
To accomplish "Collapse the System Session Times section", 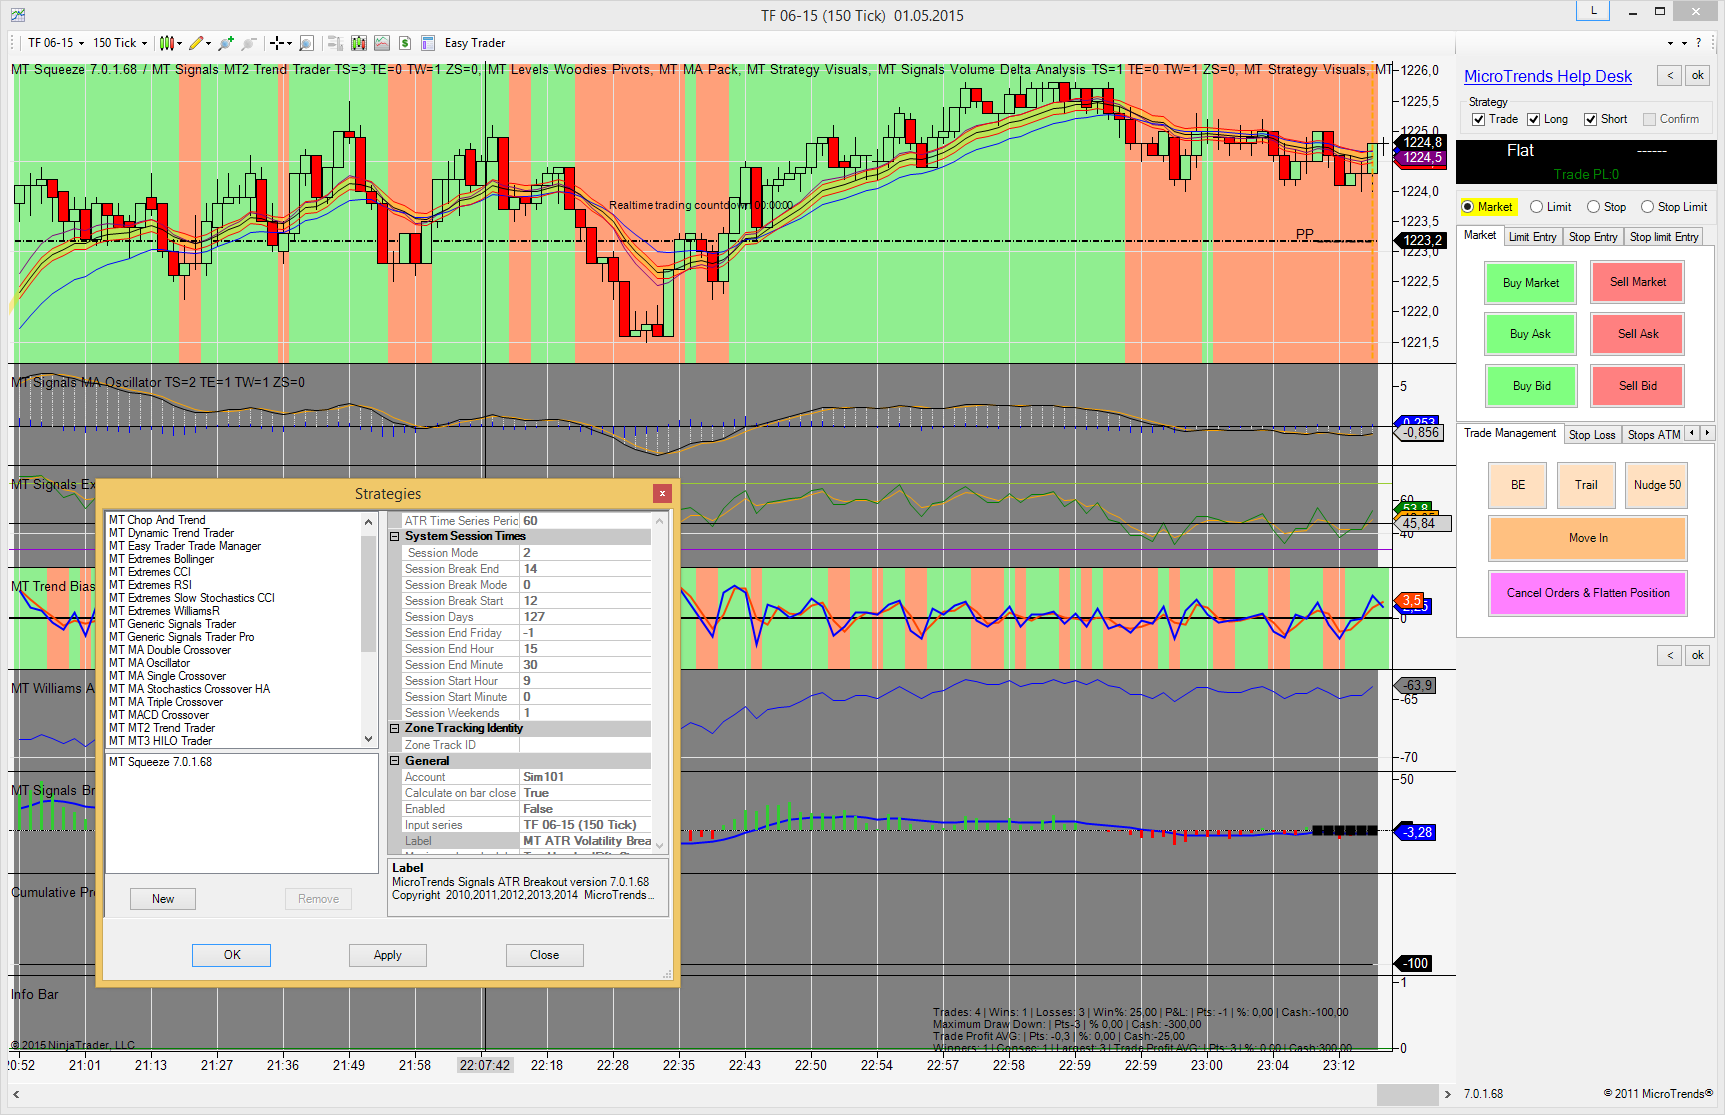I will coord(395,537).
